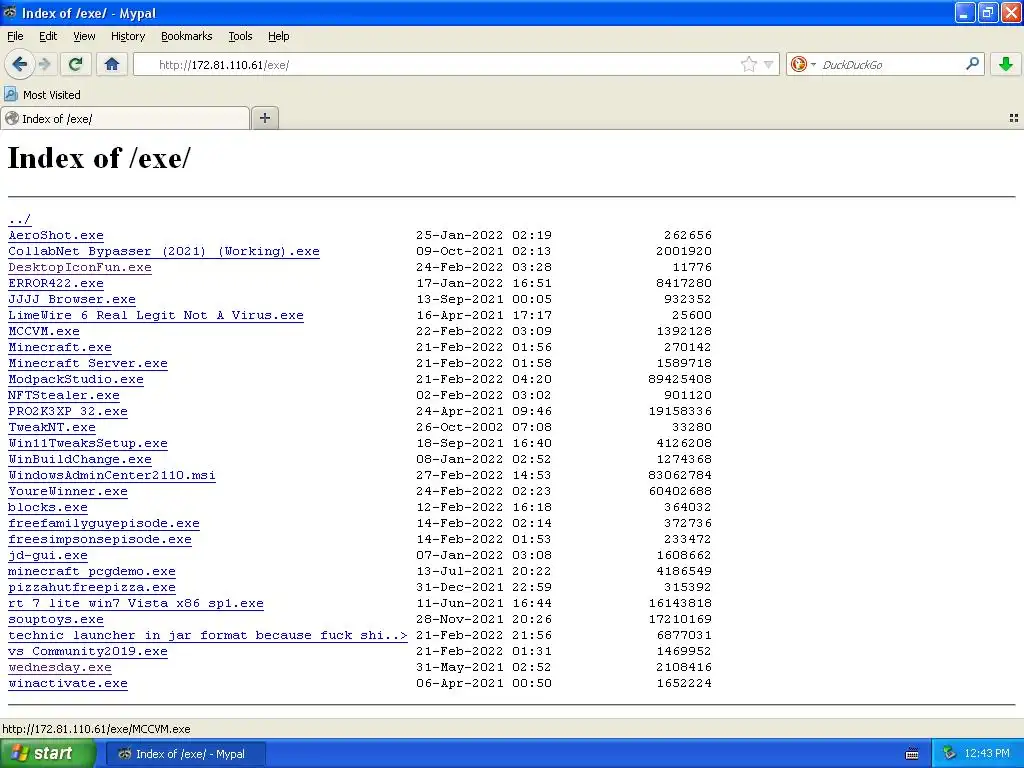The height and width of the screenshot is (768, 1024).
Task: Open rt_7_lite_win7_Vista_x86_sp1.exe link
Action: 136,603
